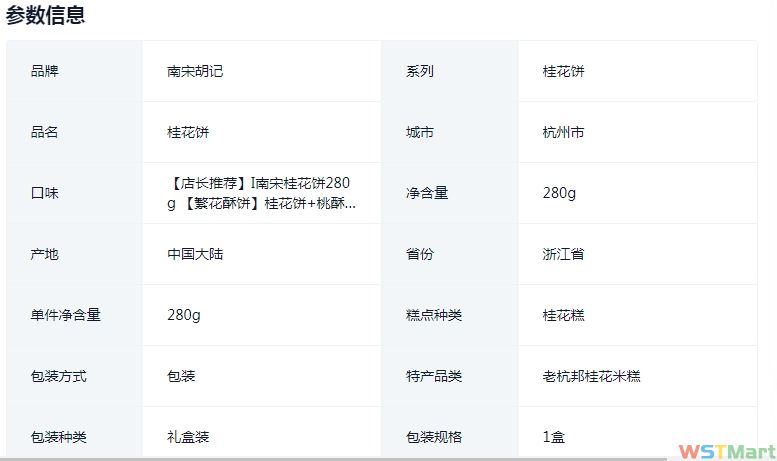Select the specialty value 老杭邦桂花米糕
The image size is (777, 461).
(591, 376)
